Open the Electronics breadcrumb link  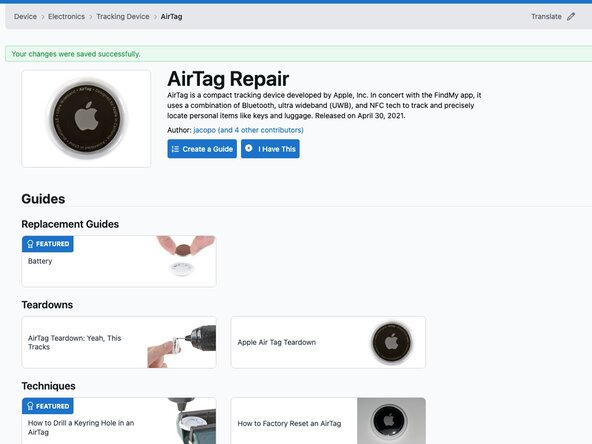coord(66,17)
